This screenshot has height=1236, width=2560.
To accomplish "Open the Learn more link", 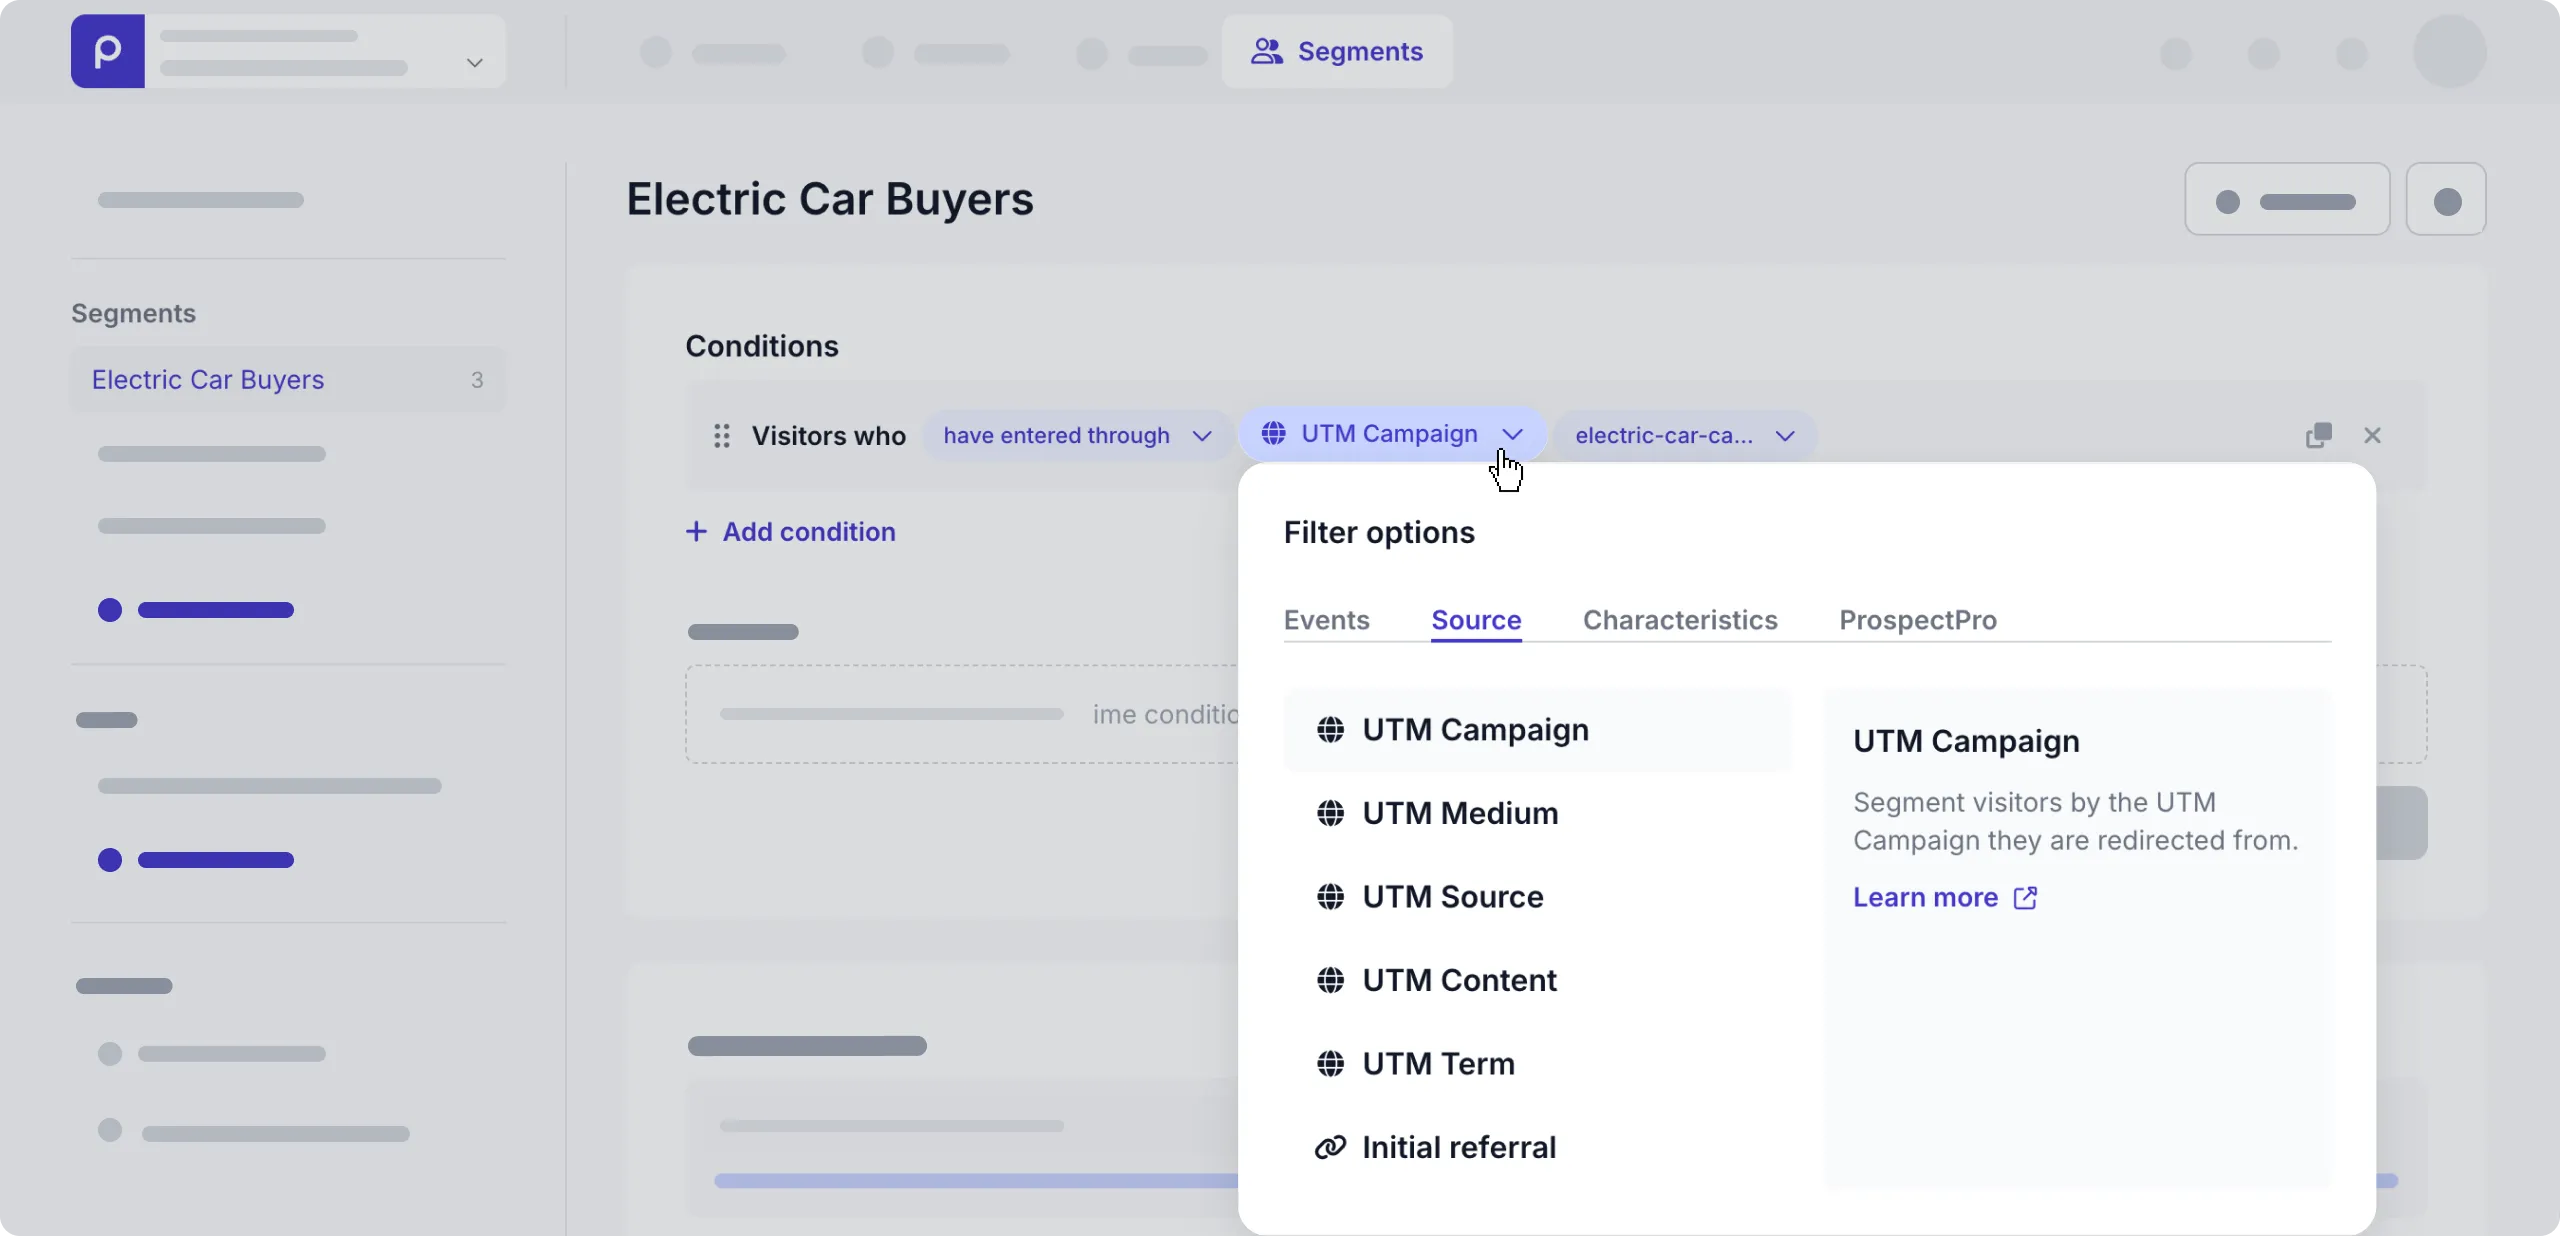I will point(1925,898).
